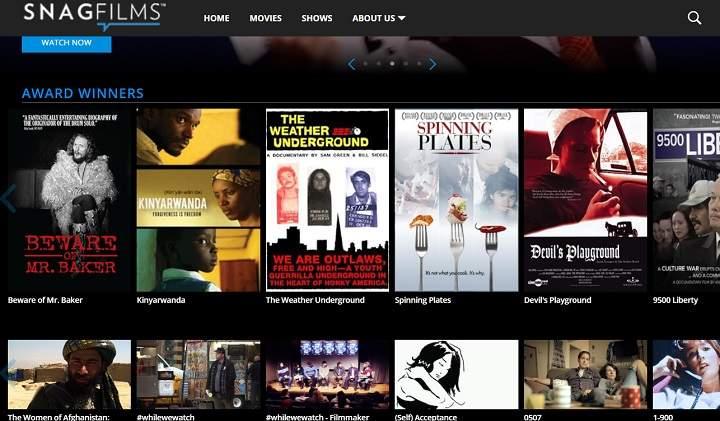
Task: Select the first carousel pagination dot
Action: point(365,64)
